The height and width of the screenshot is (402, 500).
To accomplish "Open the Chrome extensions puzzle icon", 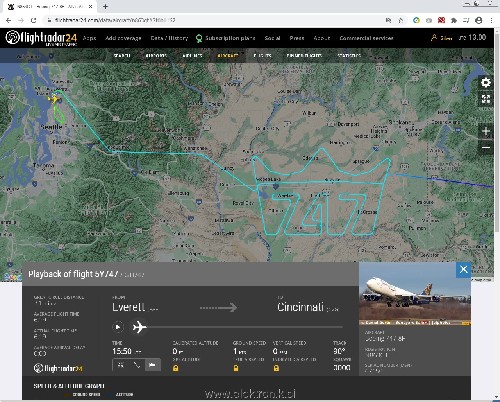I will point(454,20).
